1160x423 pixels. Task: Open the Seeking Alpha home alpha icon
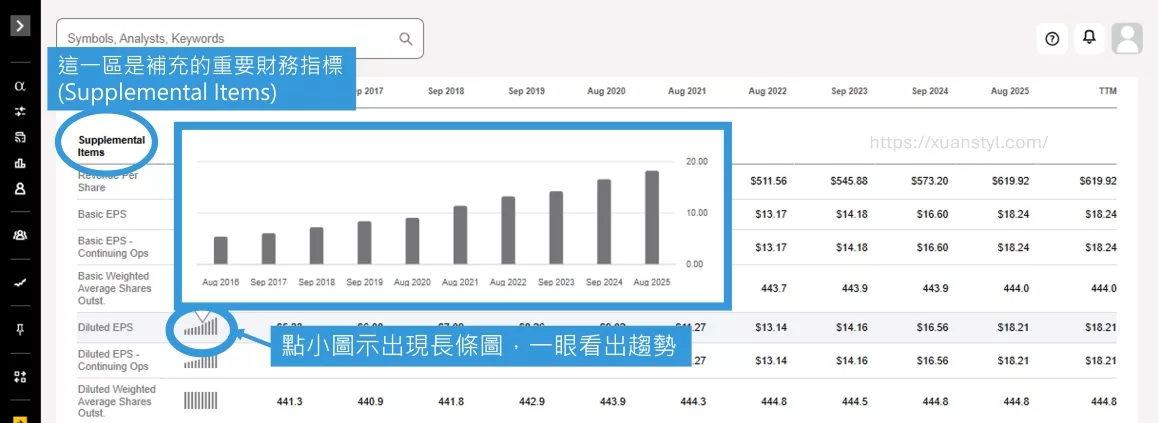click(x=20, y=86)
